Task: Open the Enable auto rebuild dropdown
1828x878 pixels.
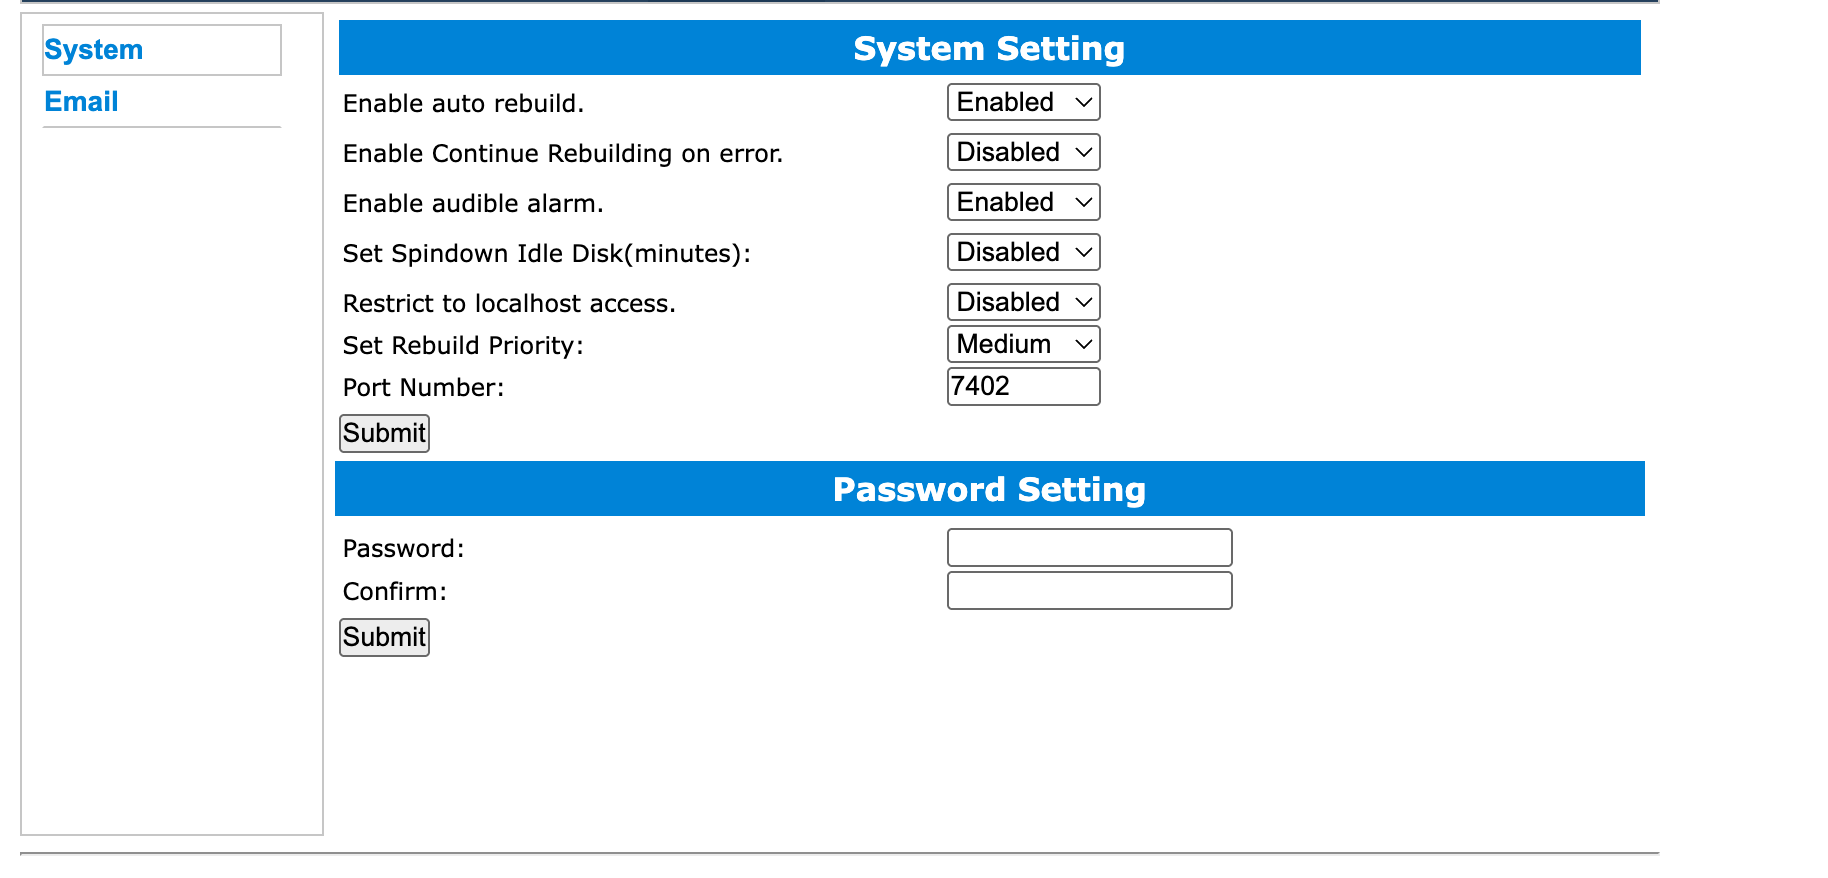Action: (x=1024, y=102)
